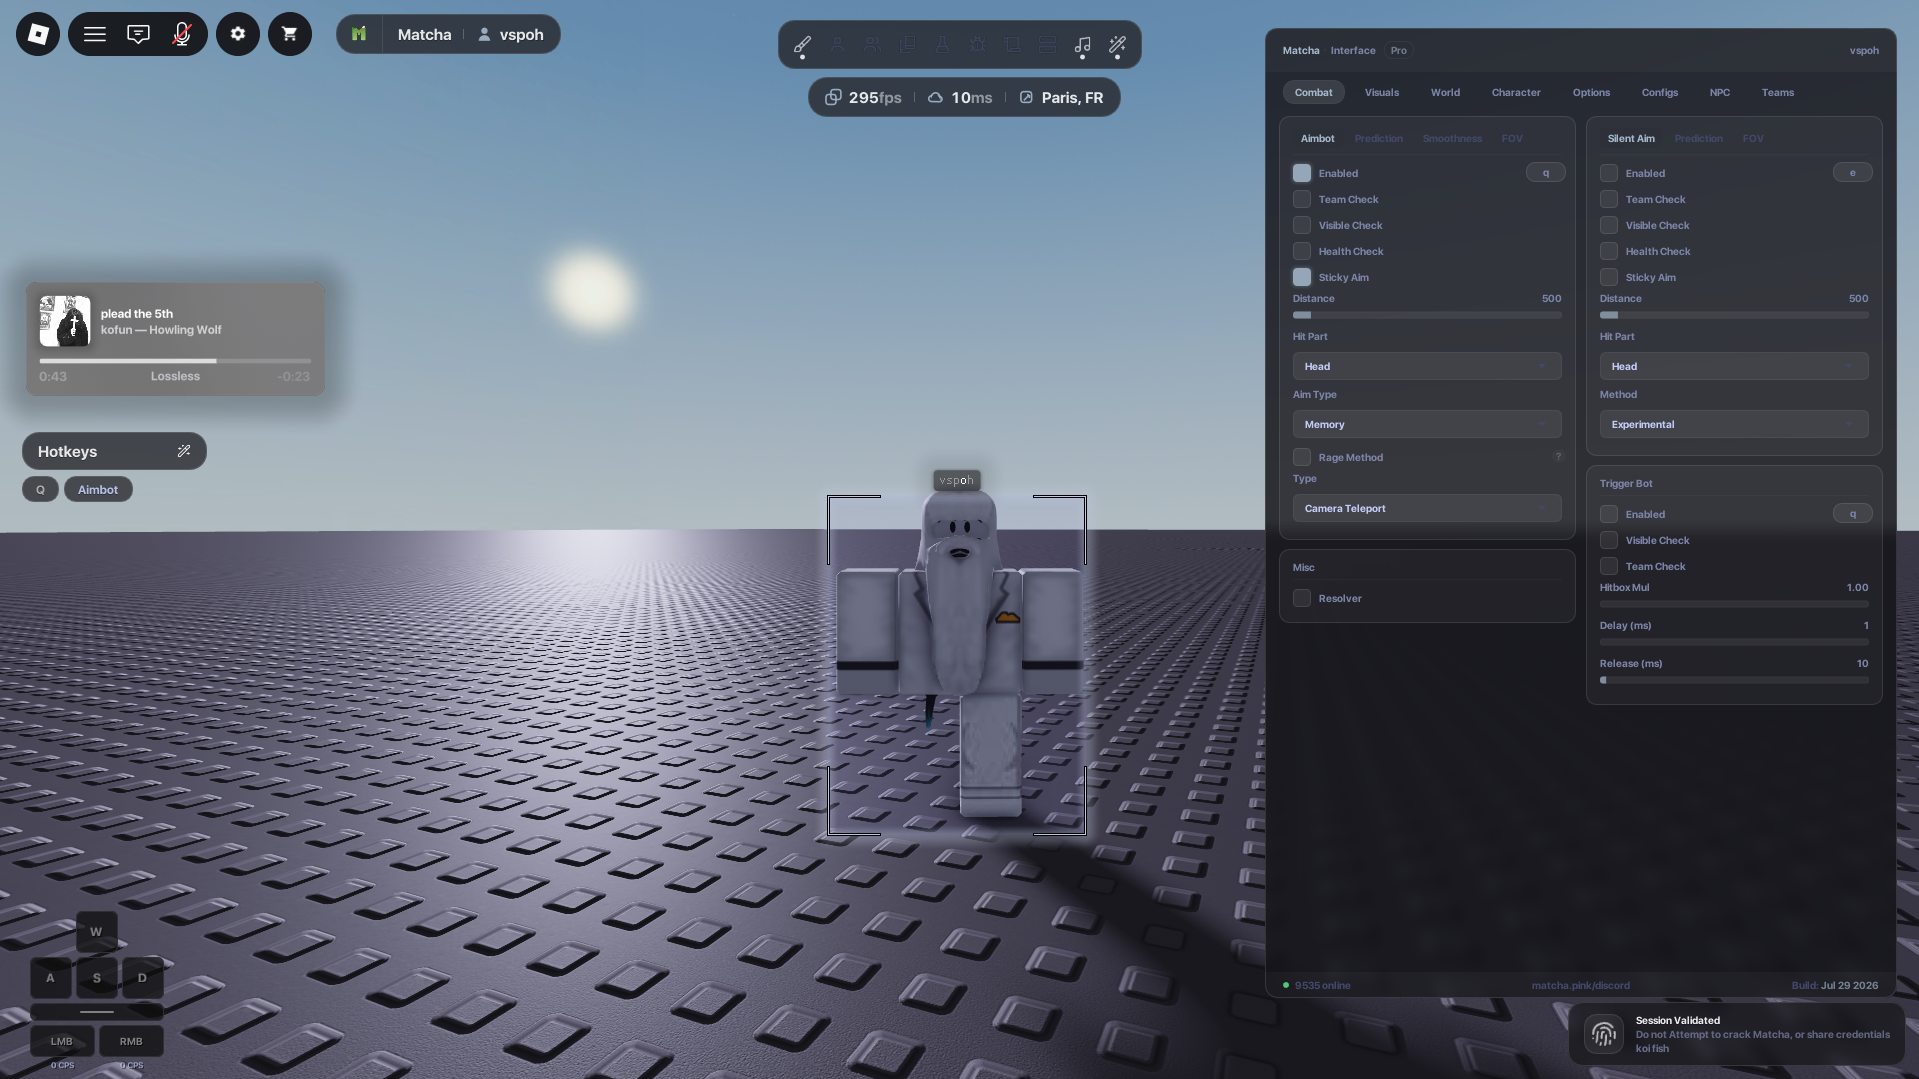Open the Configs tab

(1659, 92)
